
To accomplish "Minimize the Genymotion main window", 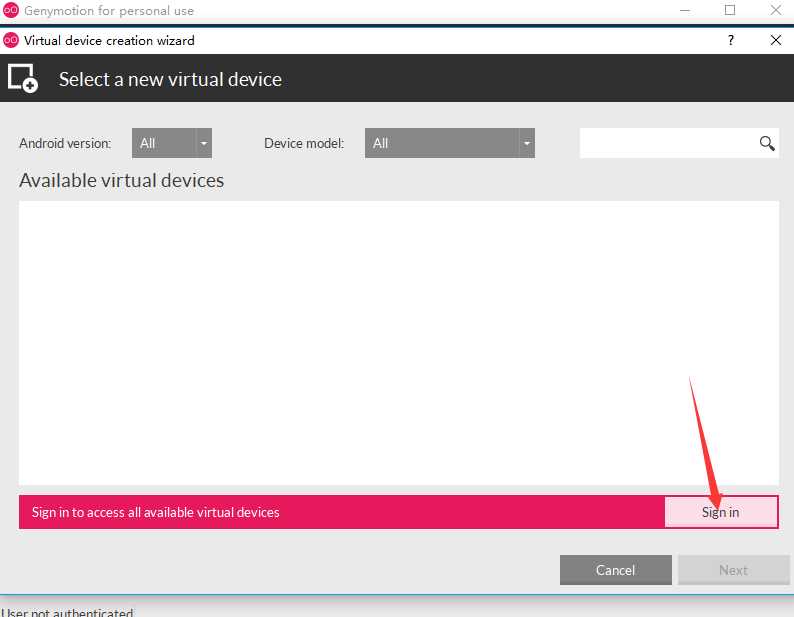I will coord(685,10).
